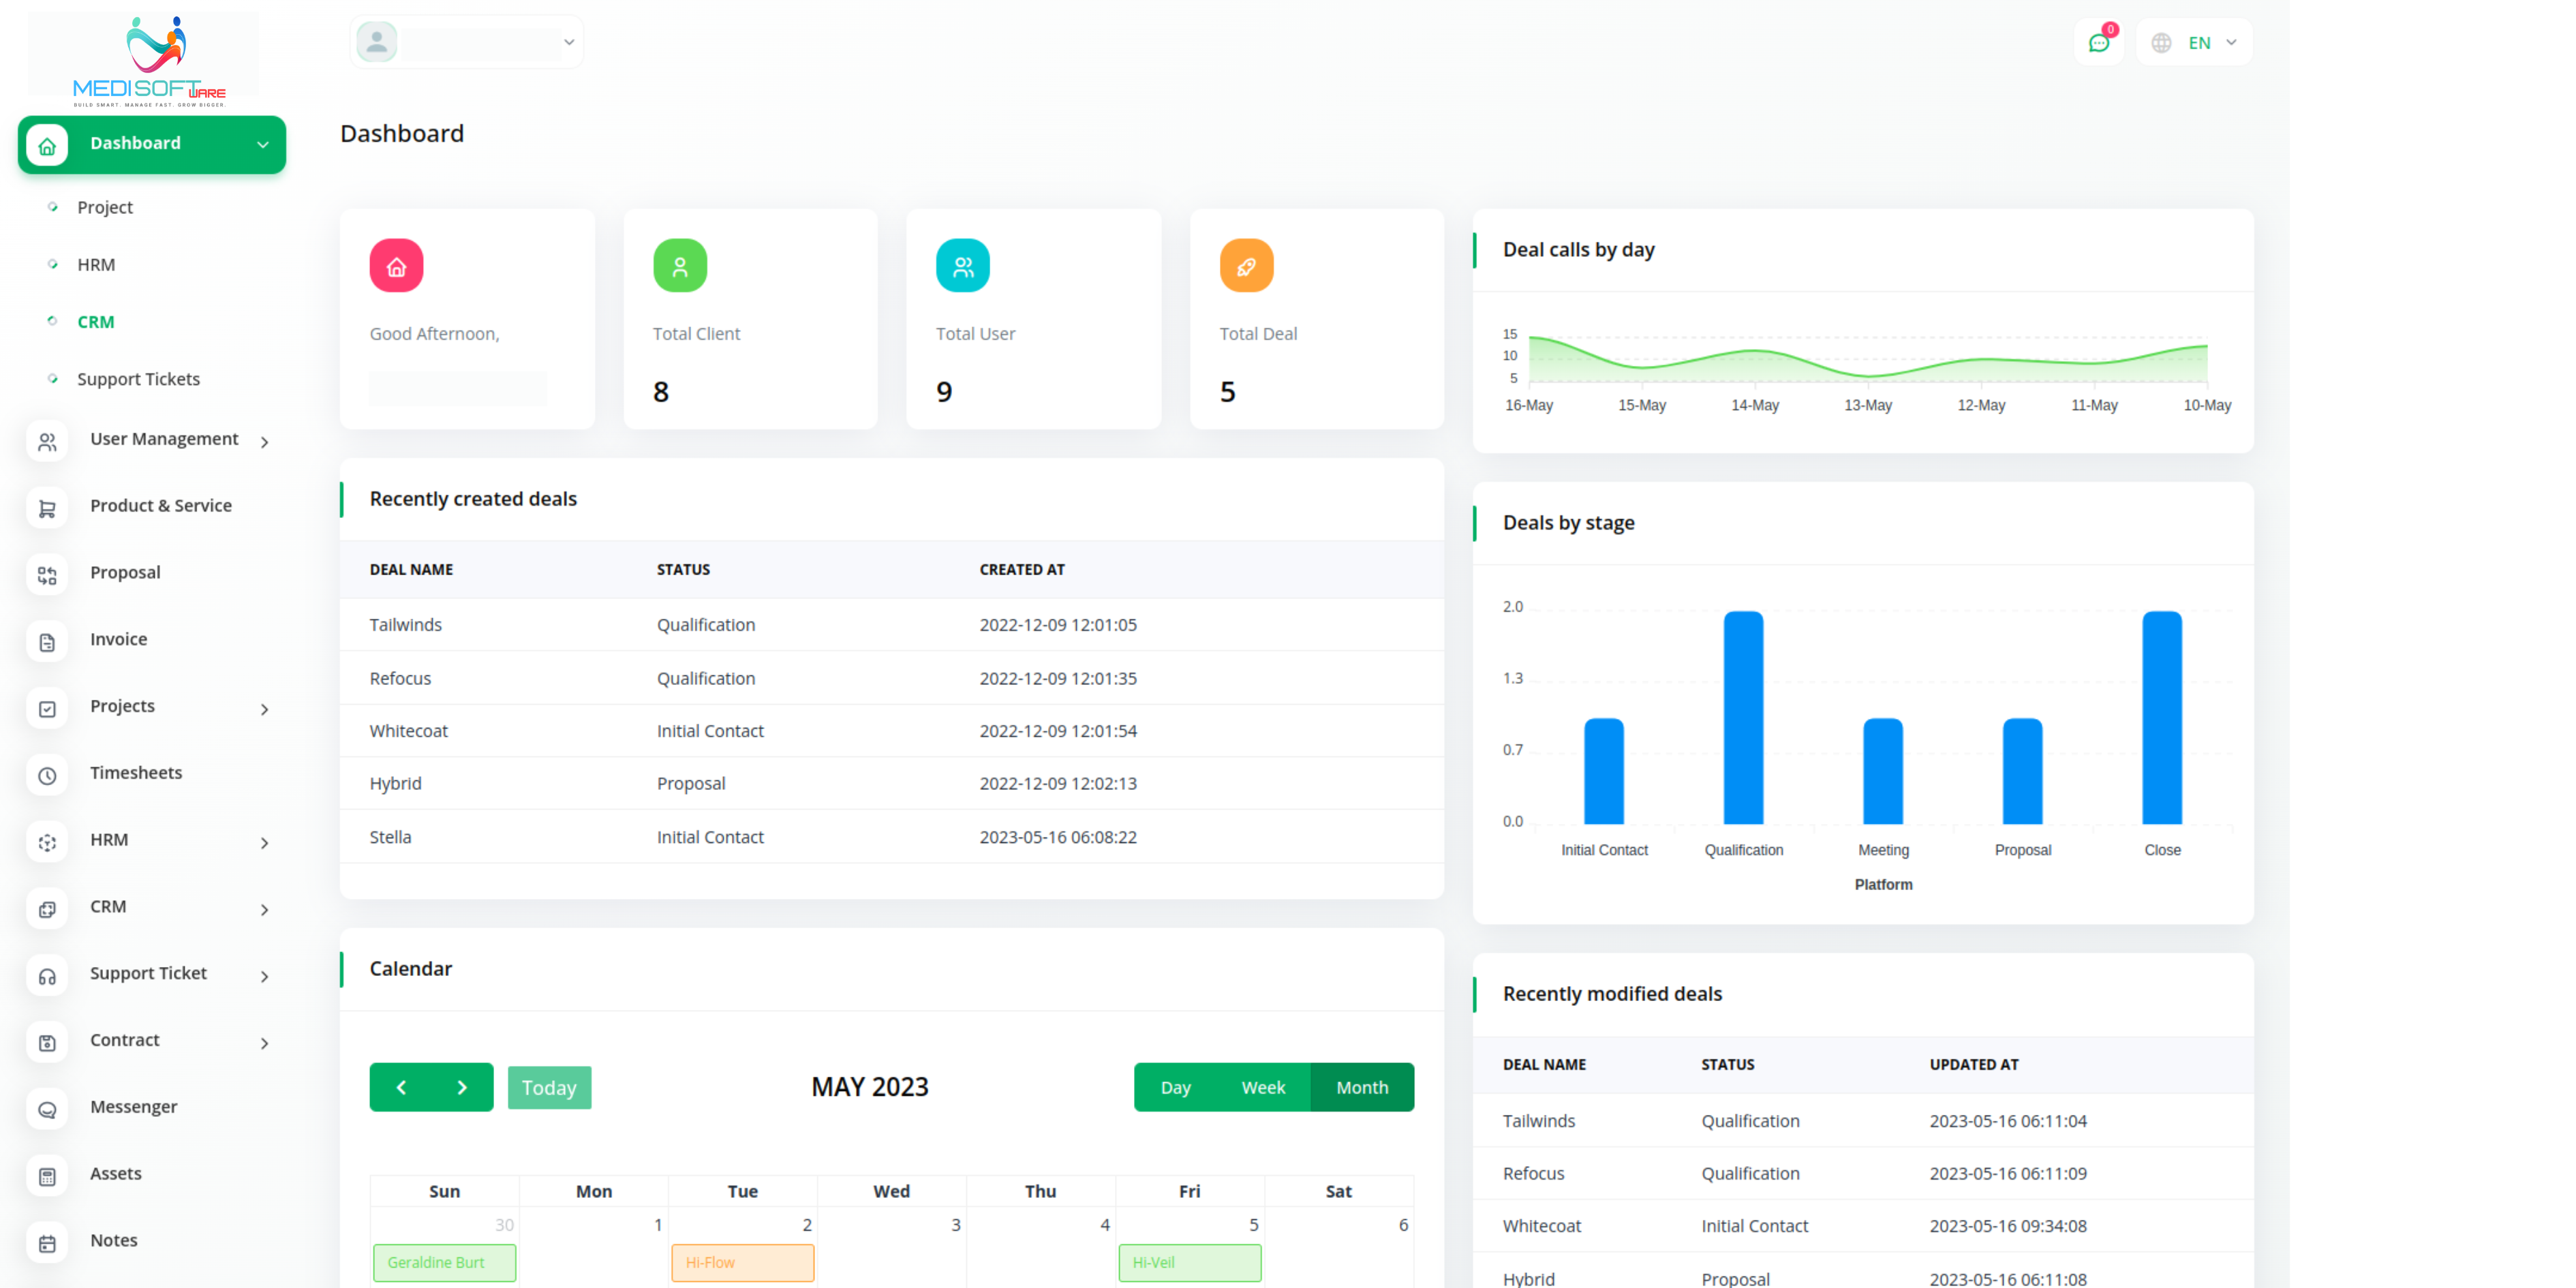Click the Total Client person icon
This screenshot has height=1288, width=2576.
pos(679,266)
